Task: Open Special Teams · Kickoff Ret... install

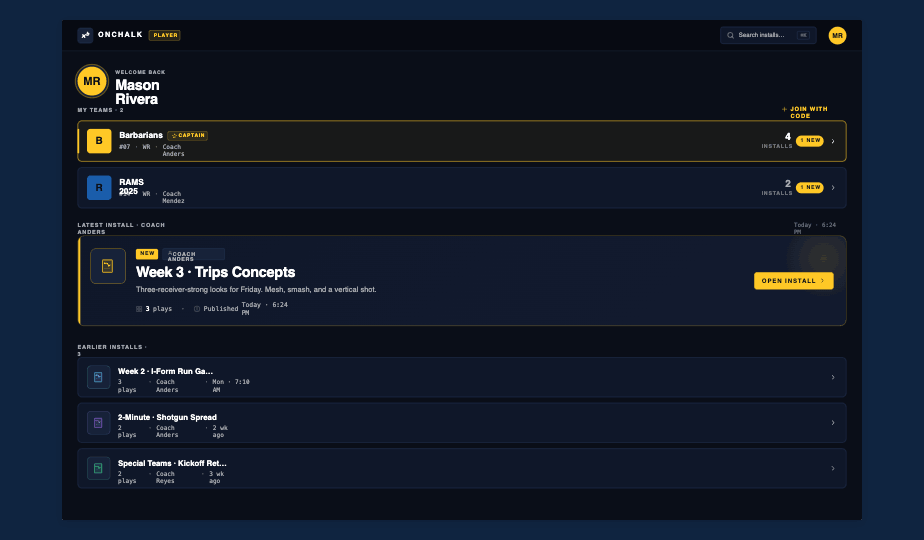Action: [x=461, y=469]
